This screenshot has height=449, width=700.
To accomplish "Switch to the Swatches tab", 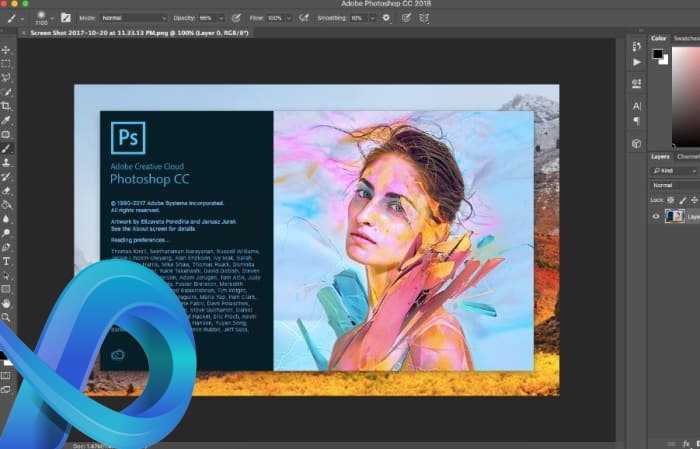I will pos(686,38).
